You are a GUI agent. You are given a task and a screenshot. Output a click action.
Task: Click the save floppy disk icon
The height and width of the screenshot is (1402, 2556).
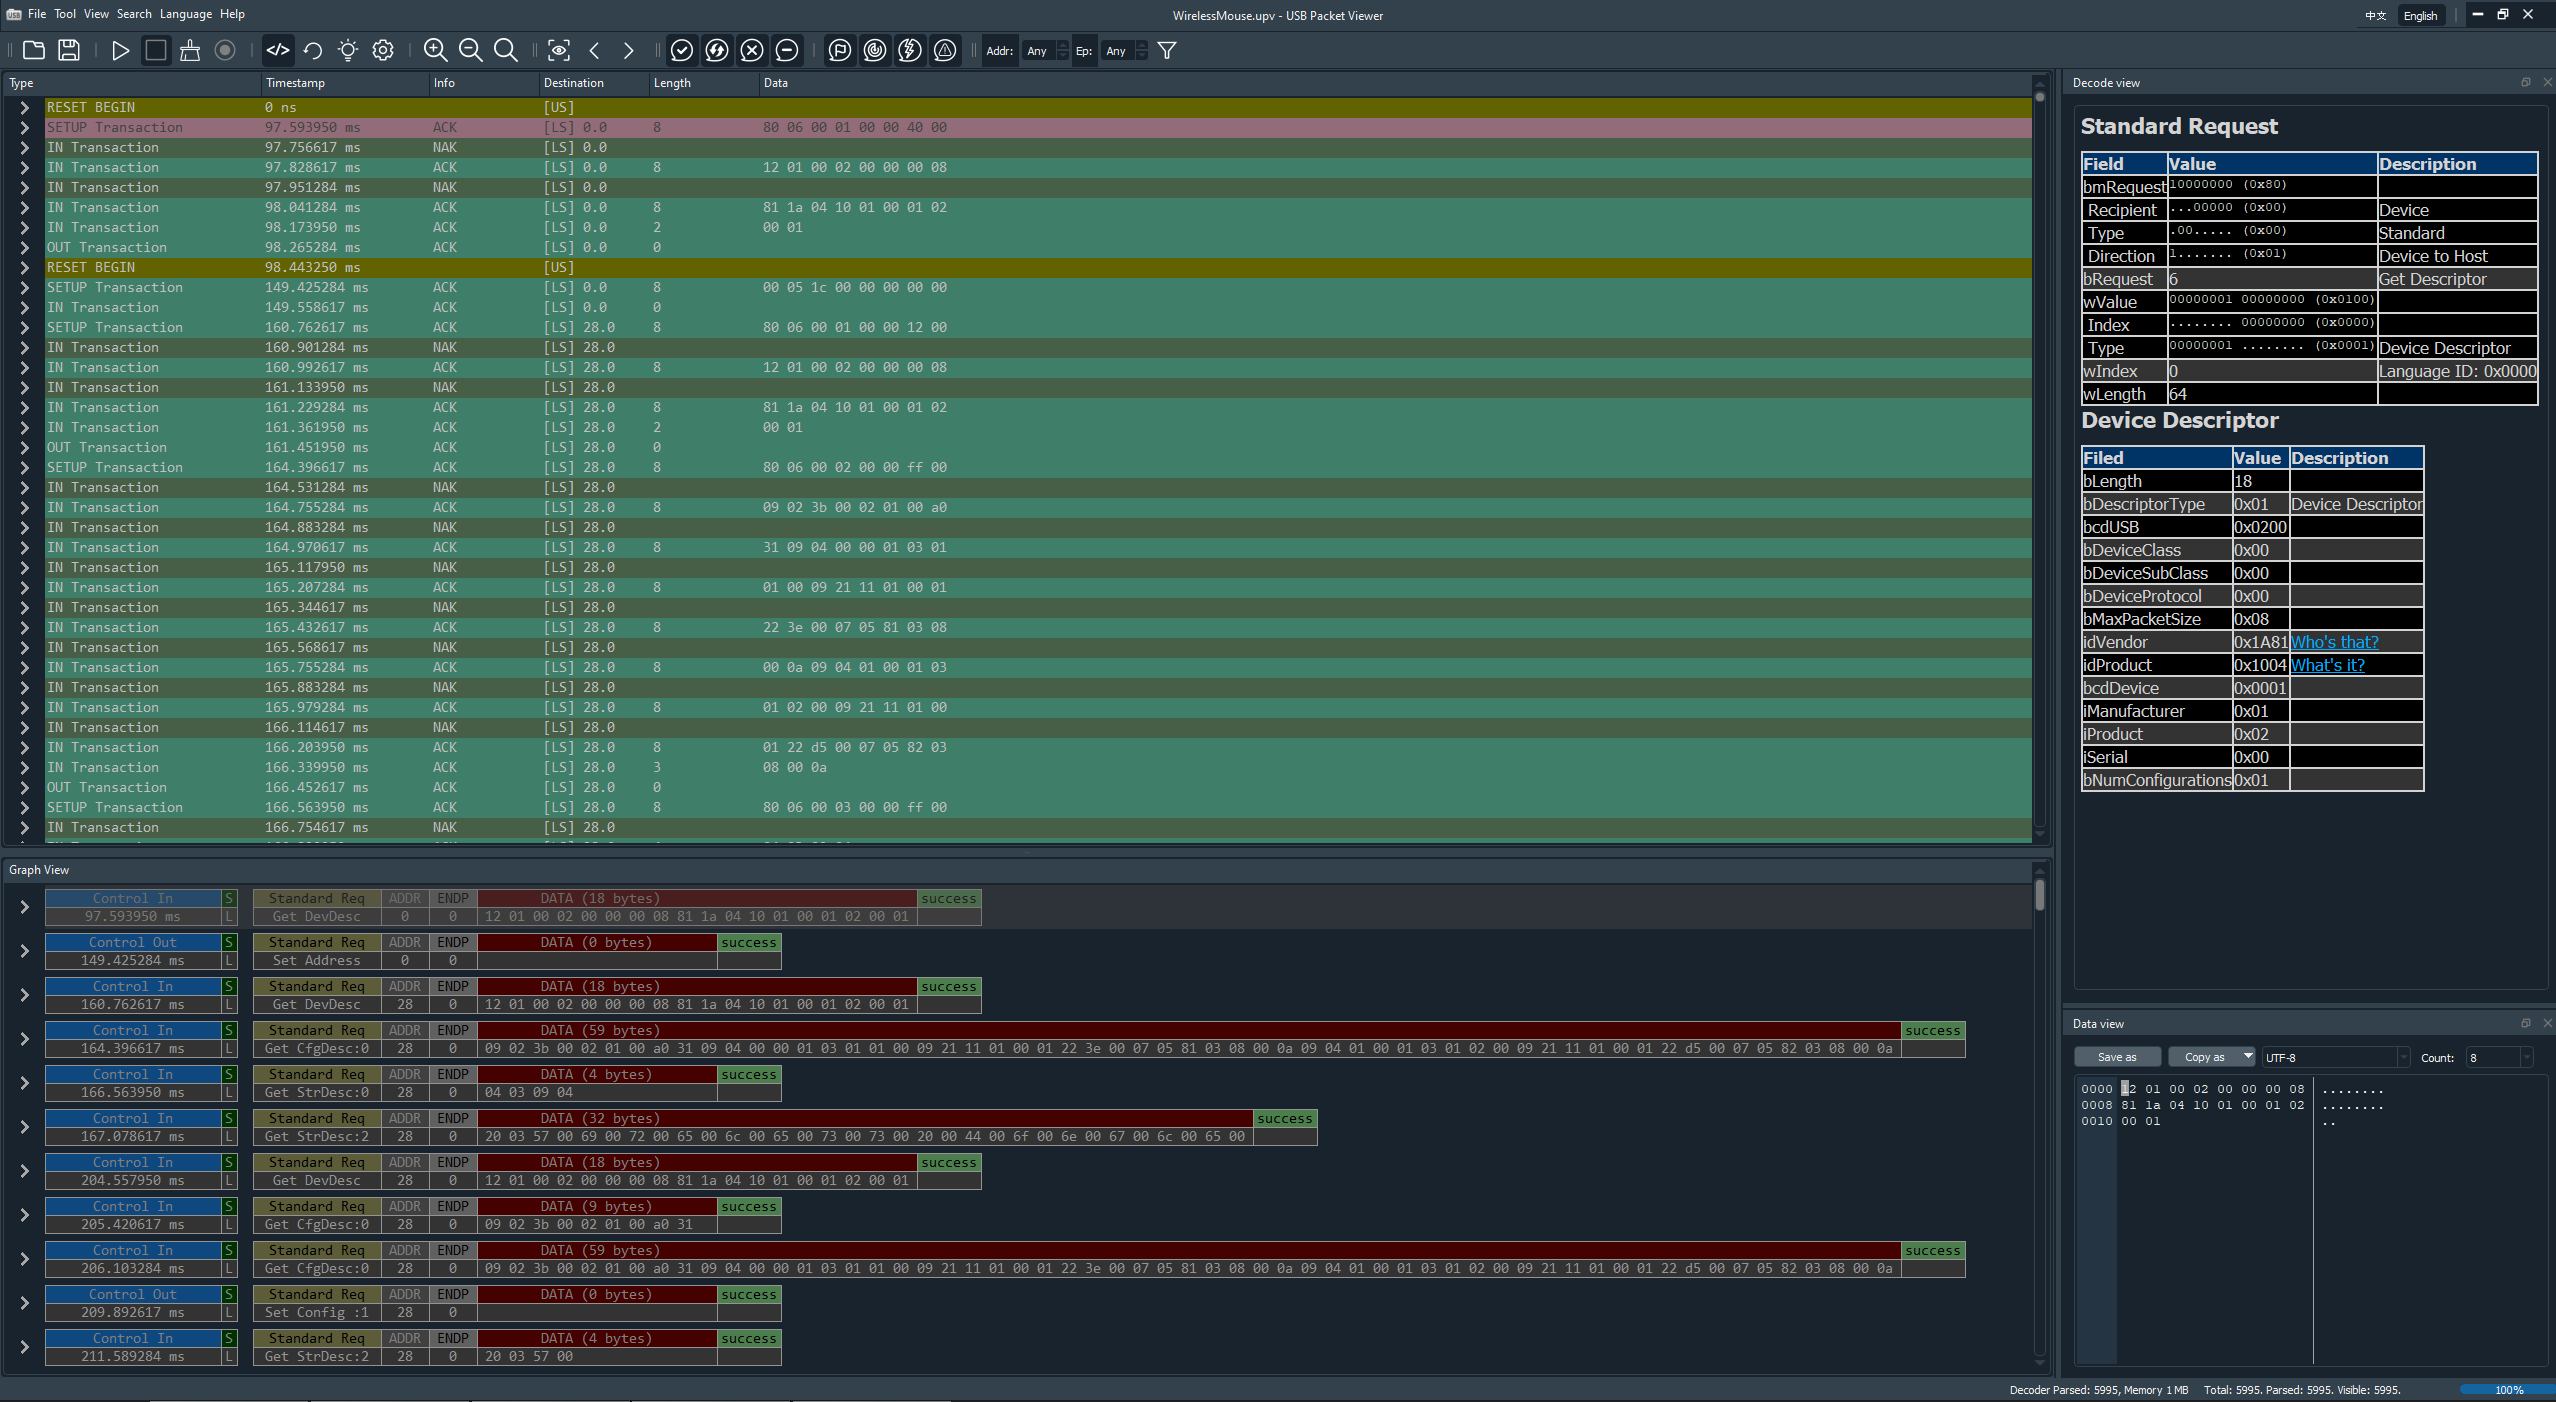(68, 50)
